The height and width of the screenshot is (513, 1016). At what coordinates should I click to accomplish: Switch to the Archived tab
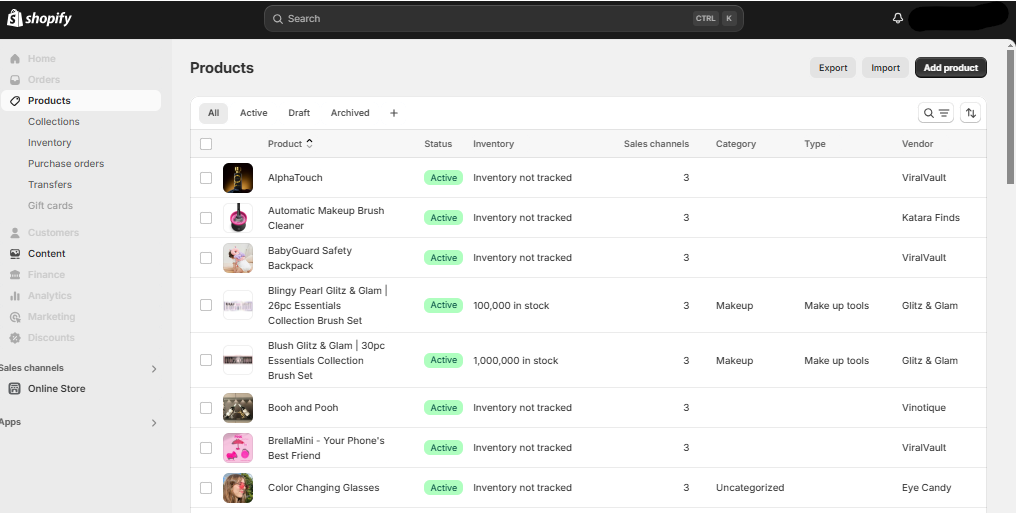click(350, 113)
